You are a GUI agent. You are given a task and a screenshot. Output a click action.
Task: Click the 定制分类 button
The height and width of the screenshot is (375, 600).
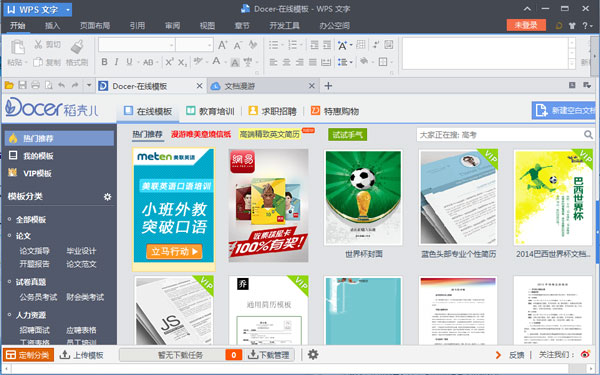coord(28,355)
